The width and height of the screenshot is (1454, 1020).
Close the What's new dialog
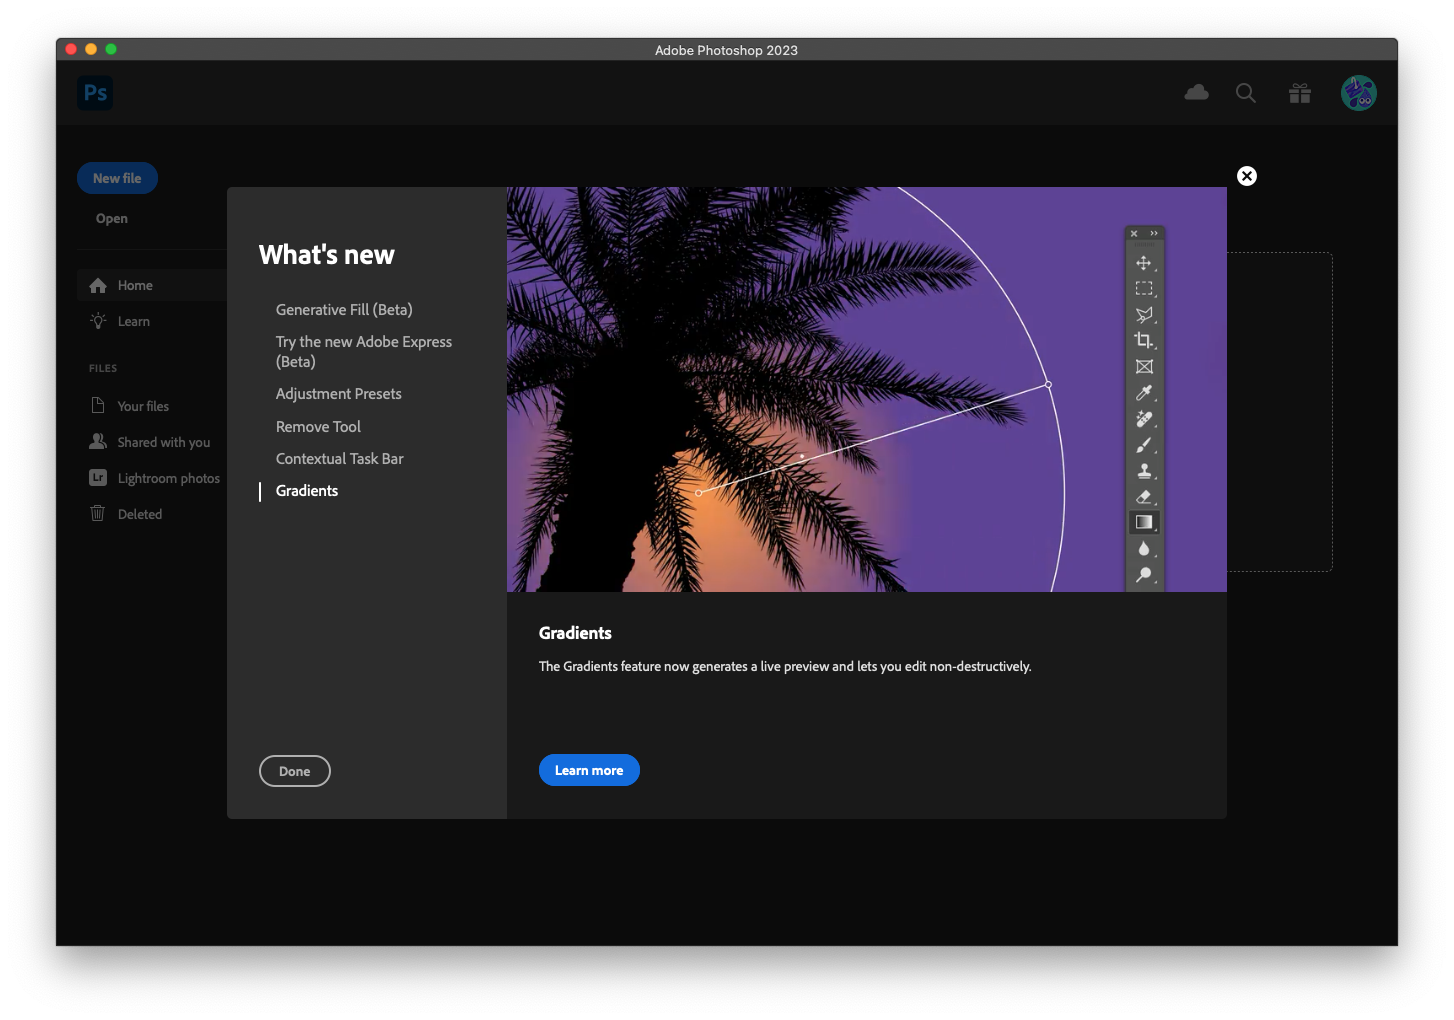click(1246, 176)
